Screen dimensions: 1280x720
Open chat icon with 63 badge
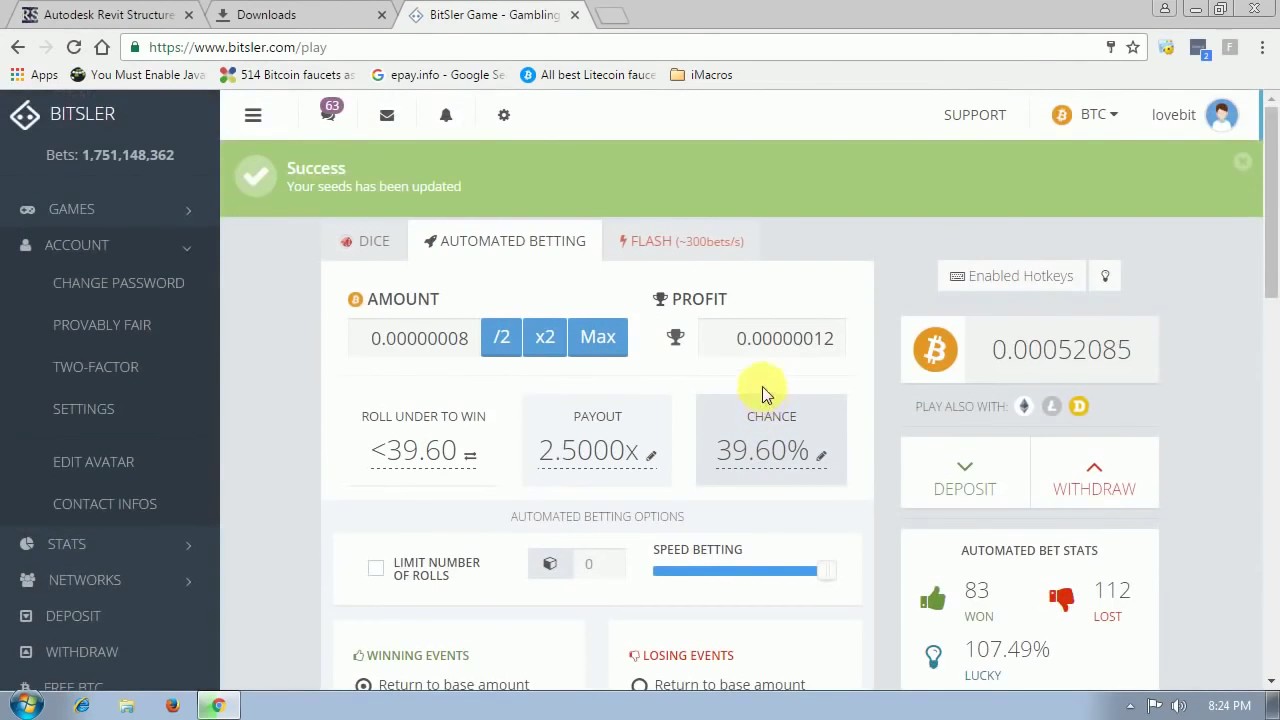329,112
